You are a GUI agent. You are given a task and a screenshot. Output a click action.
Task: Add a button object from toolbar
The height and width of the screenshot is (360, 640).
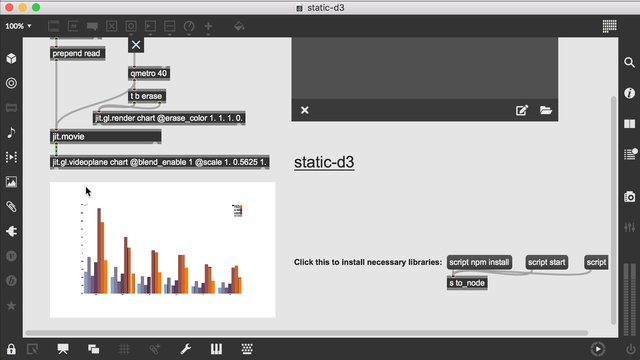pyautogui.click(x=131, y=27)
